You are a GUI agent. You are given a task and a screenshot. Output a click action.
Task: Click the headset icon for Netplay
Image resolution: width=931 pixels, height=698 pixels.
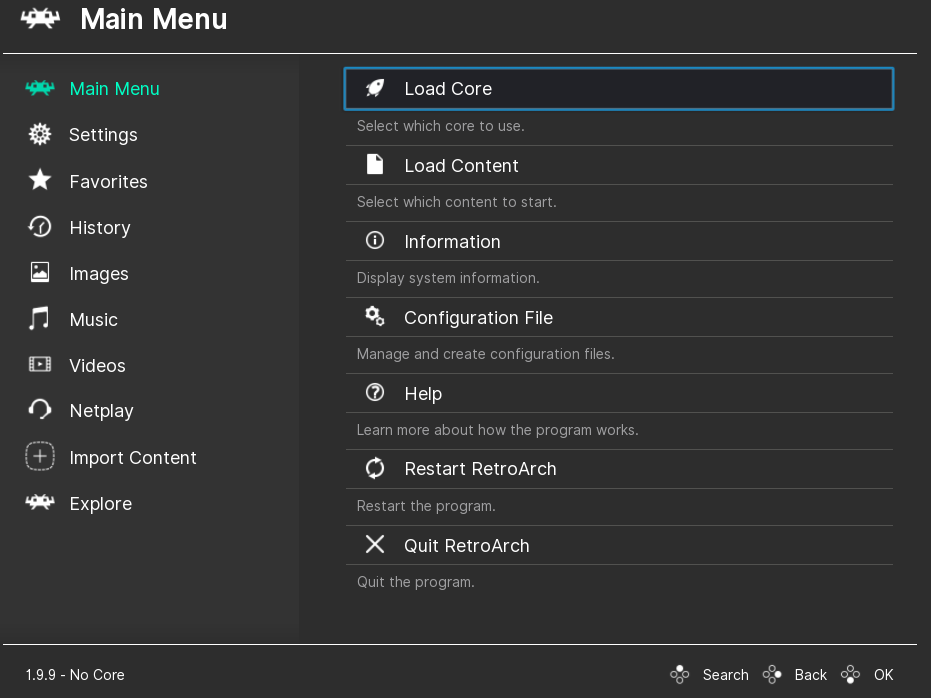tap(40, 410)
